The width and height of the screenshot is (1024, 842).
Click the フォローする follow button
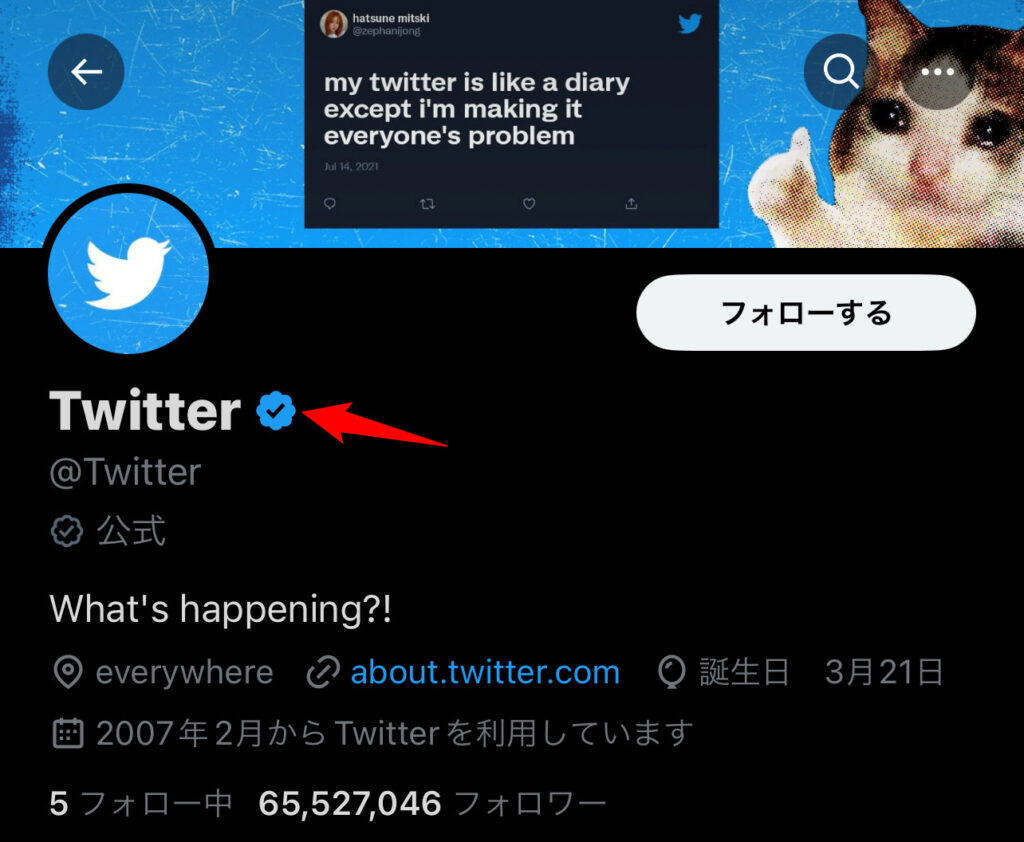[806, 313]
